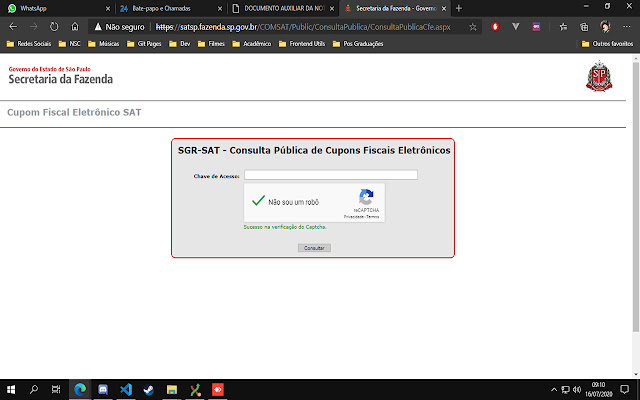Open browser settings and more menu
Screen dimensions: 640x400
click(x=627, y=27)
